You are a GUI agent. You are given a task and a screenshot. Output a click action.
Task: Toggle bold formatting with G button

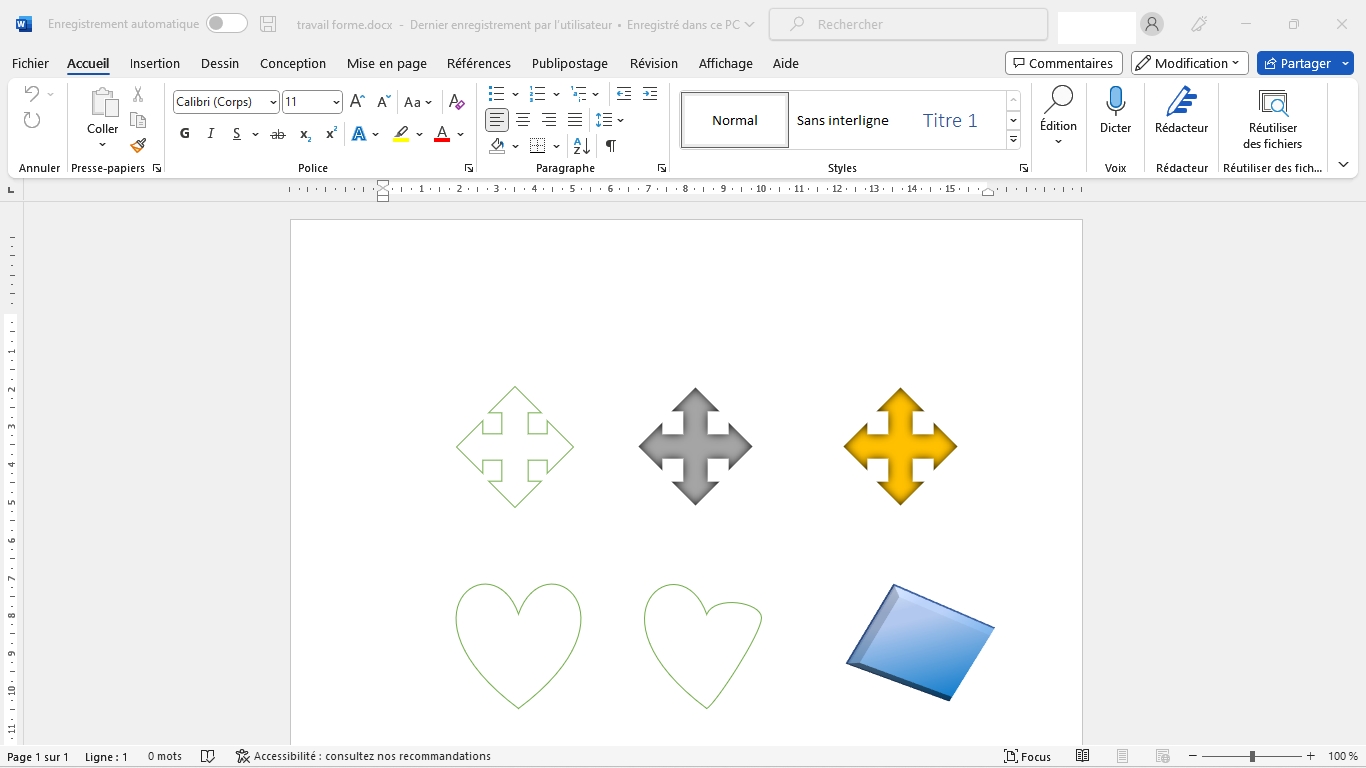tap(185, 134)
